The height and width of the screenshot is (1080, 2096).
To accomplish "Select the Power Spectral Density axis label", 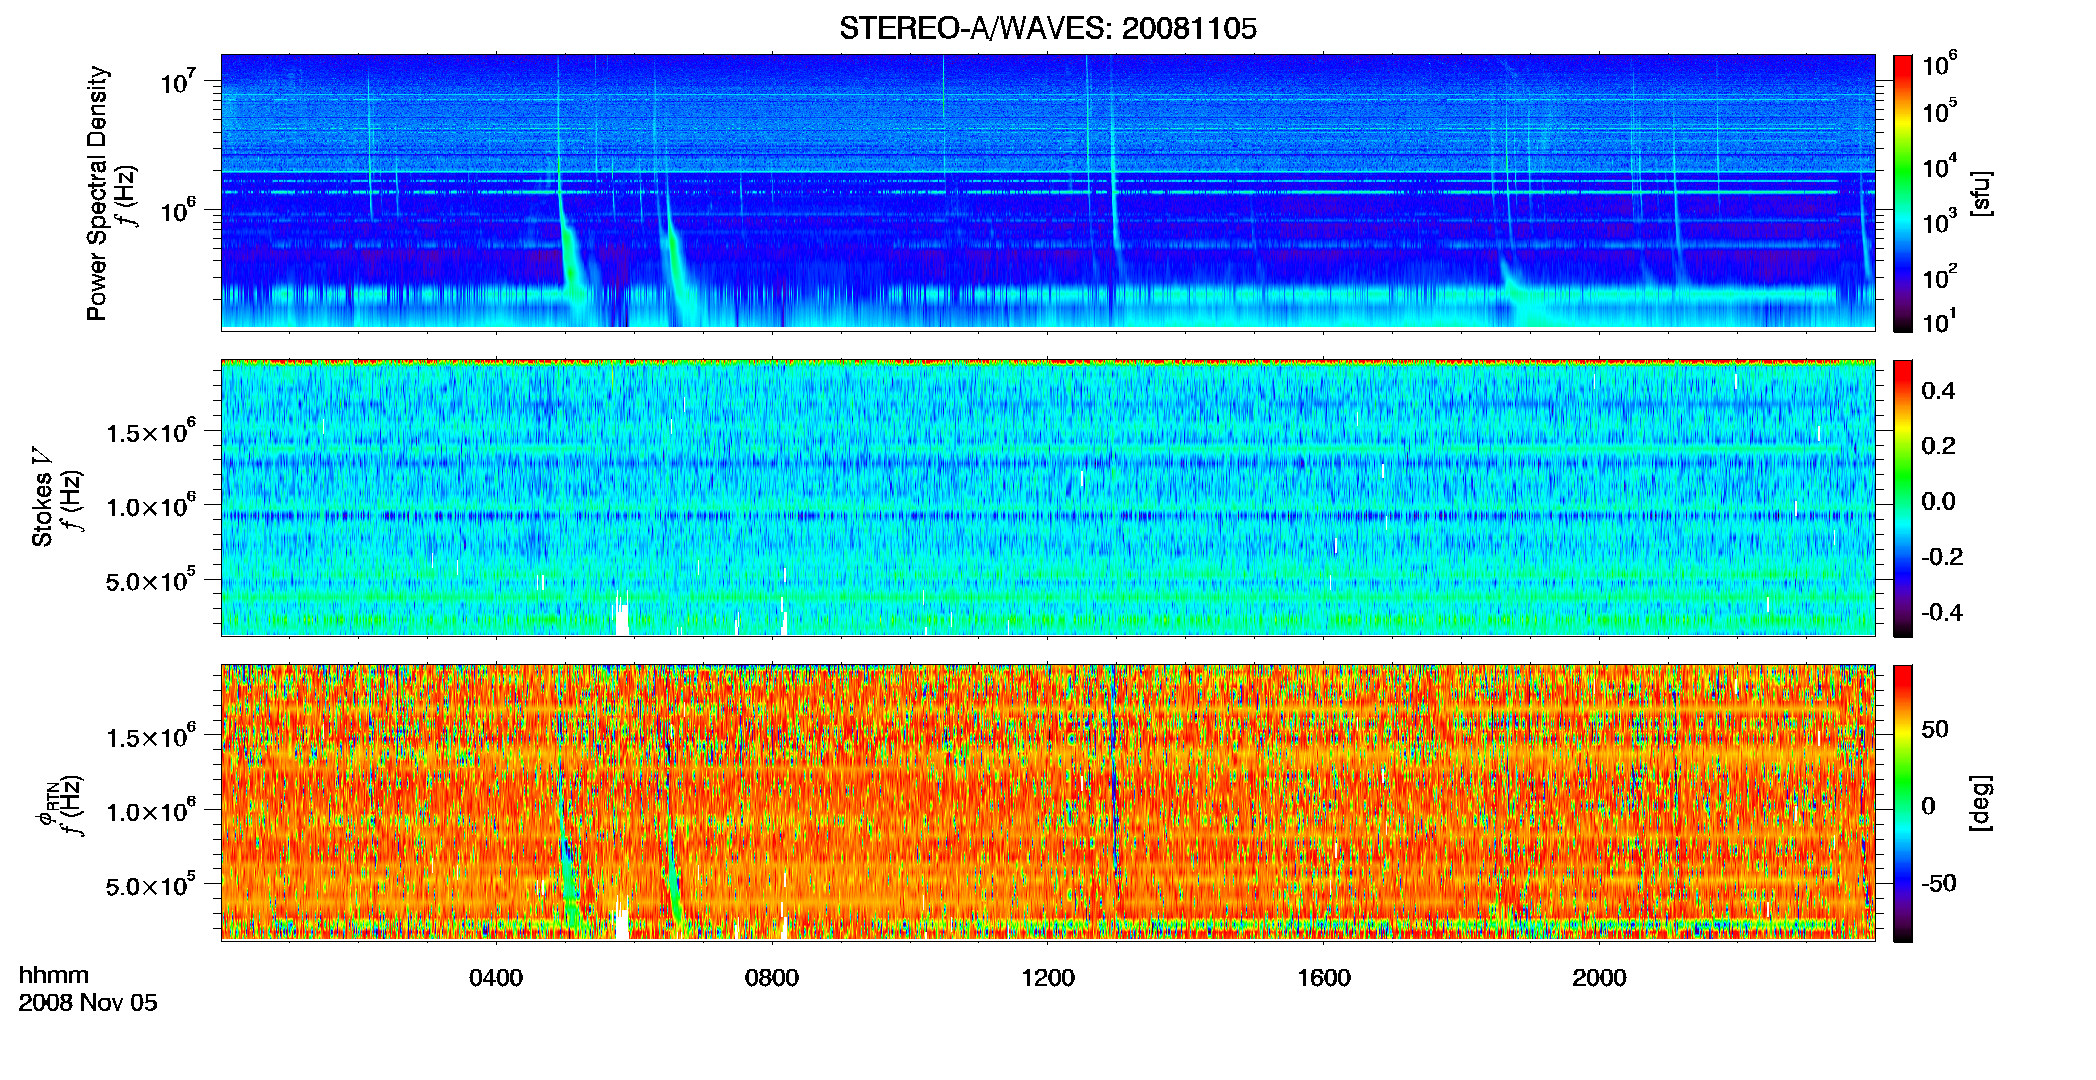I will (x=97, y=193).
